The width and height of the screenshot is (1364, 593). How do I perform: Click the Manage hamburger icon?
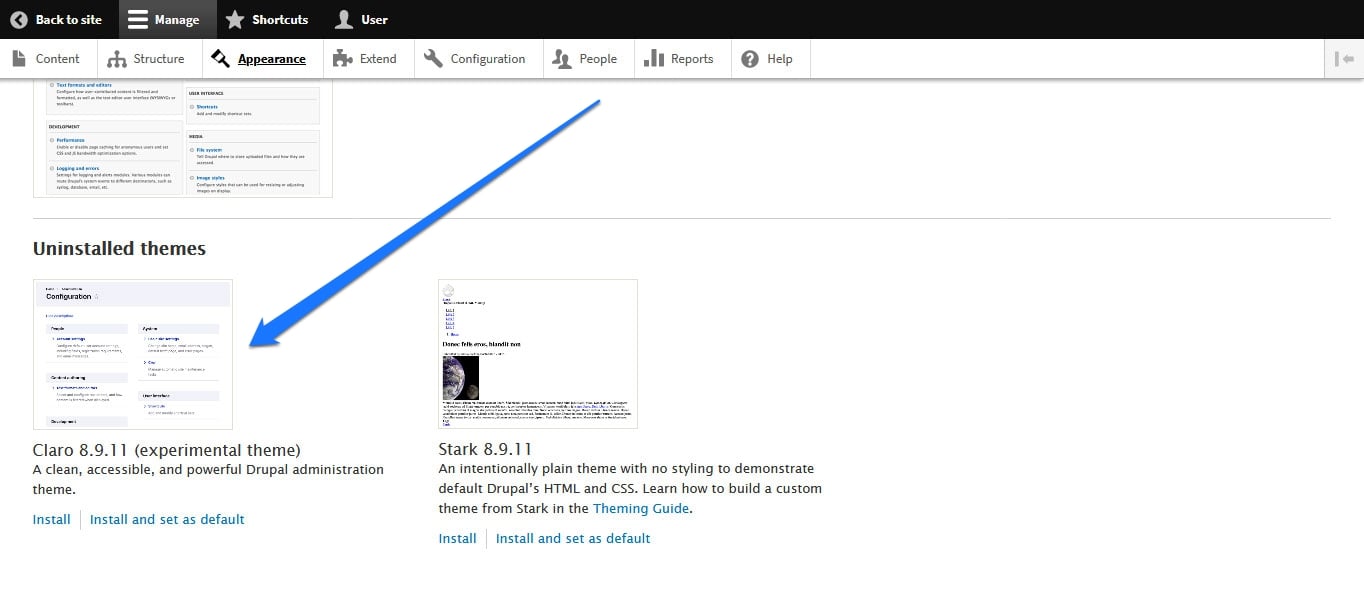[x=138, y=19]
